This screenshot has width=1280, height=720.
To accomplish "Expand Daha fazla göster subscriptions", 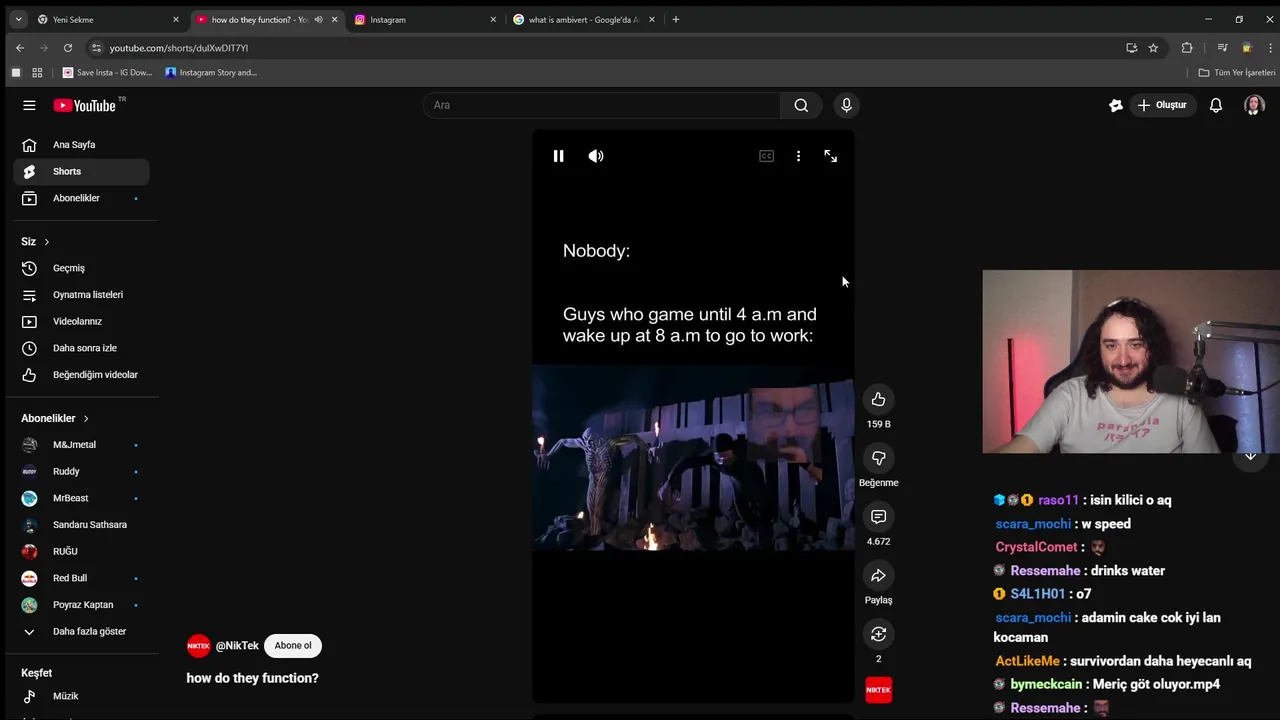I will coord(81,632).
